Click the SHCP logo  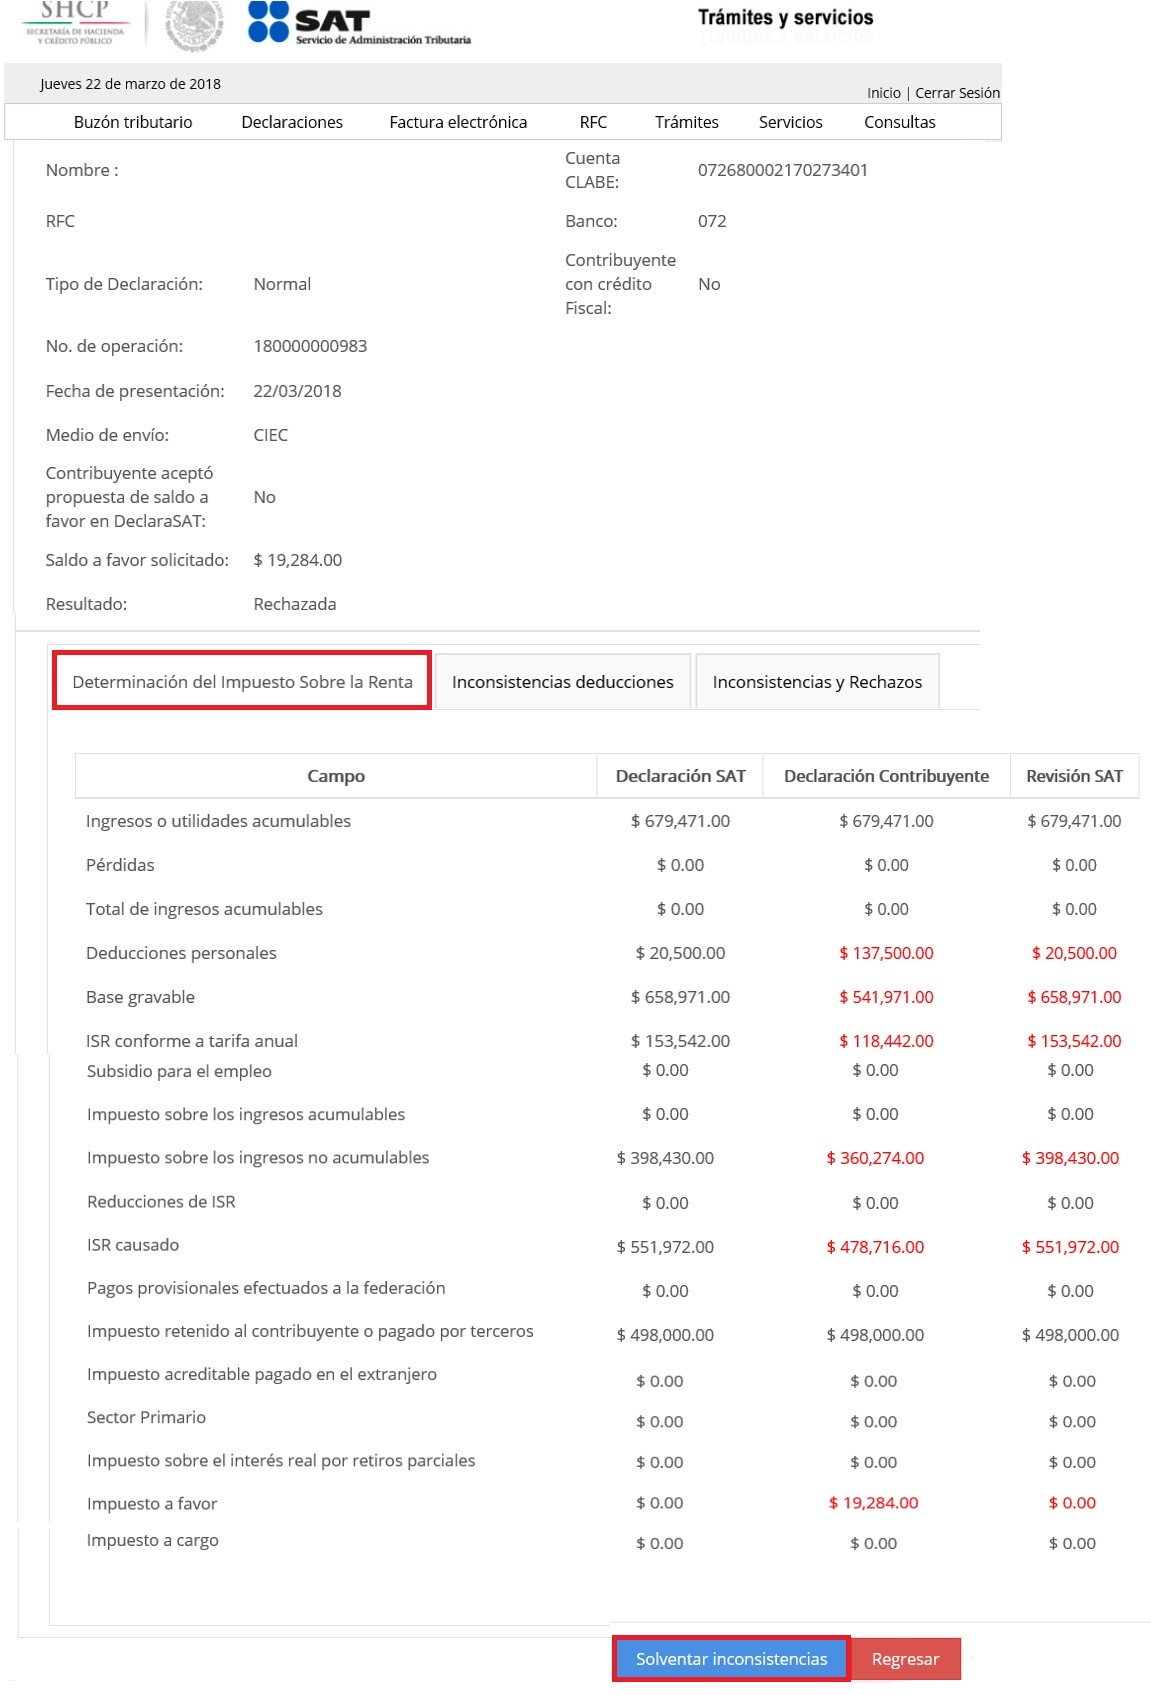(x=75, y=22)
